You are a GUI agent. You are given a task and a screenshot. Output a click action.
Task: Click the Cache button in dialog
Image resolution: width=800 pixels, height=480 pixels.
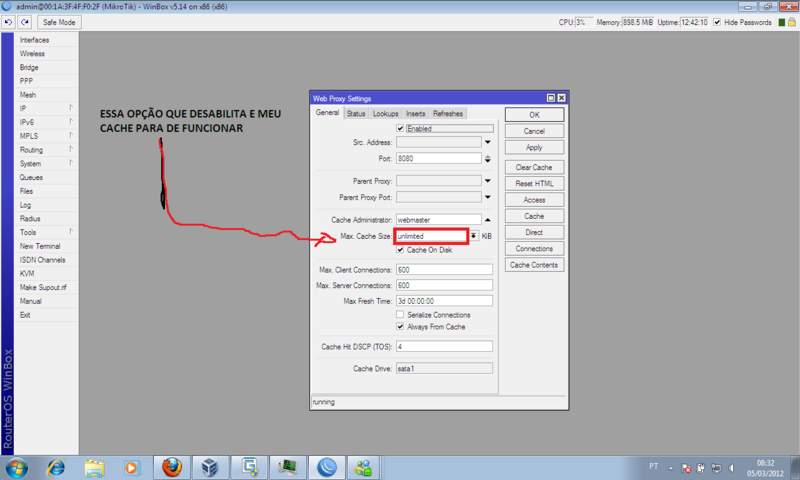[534, 216]
